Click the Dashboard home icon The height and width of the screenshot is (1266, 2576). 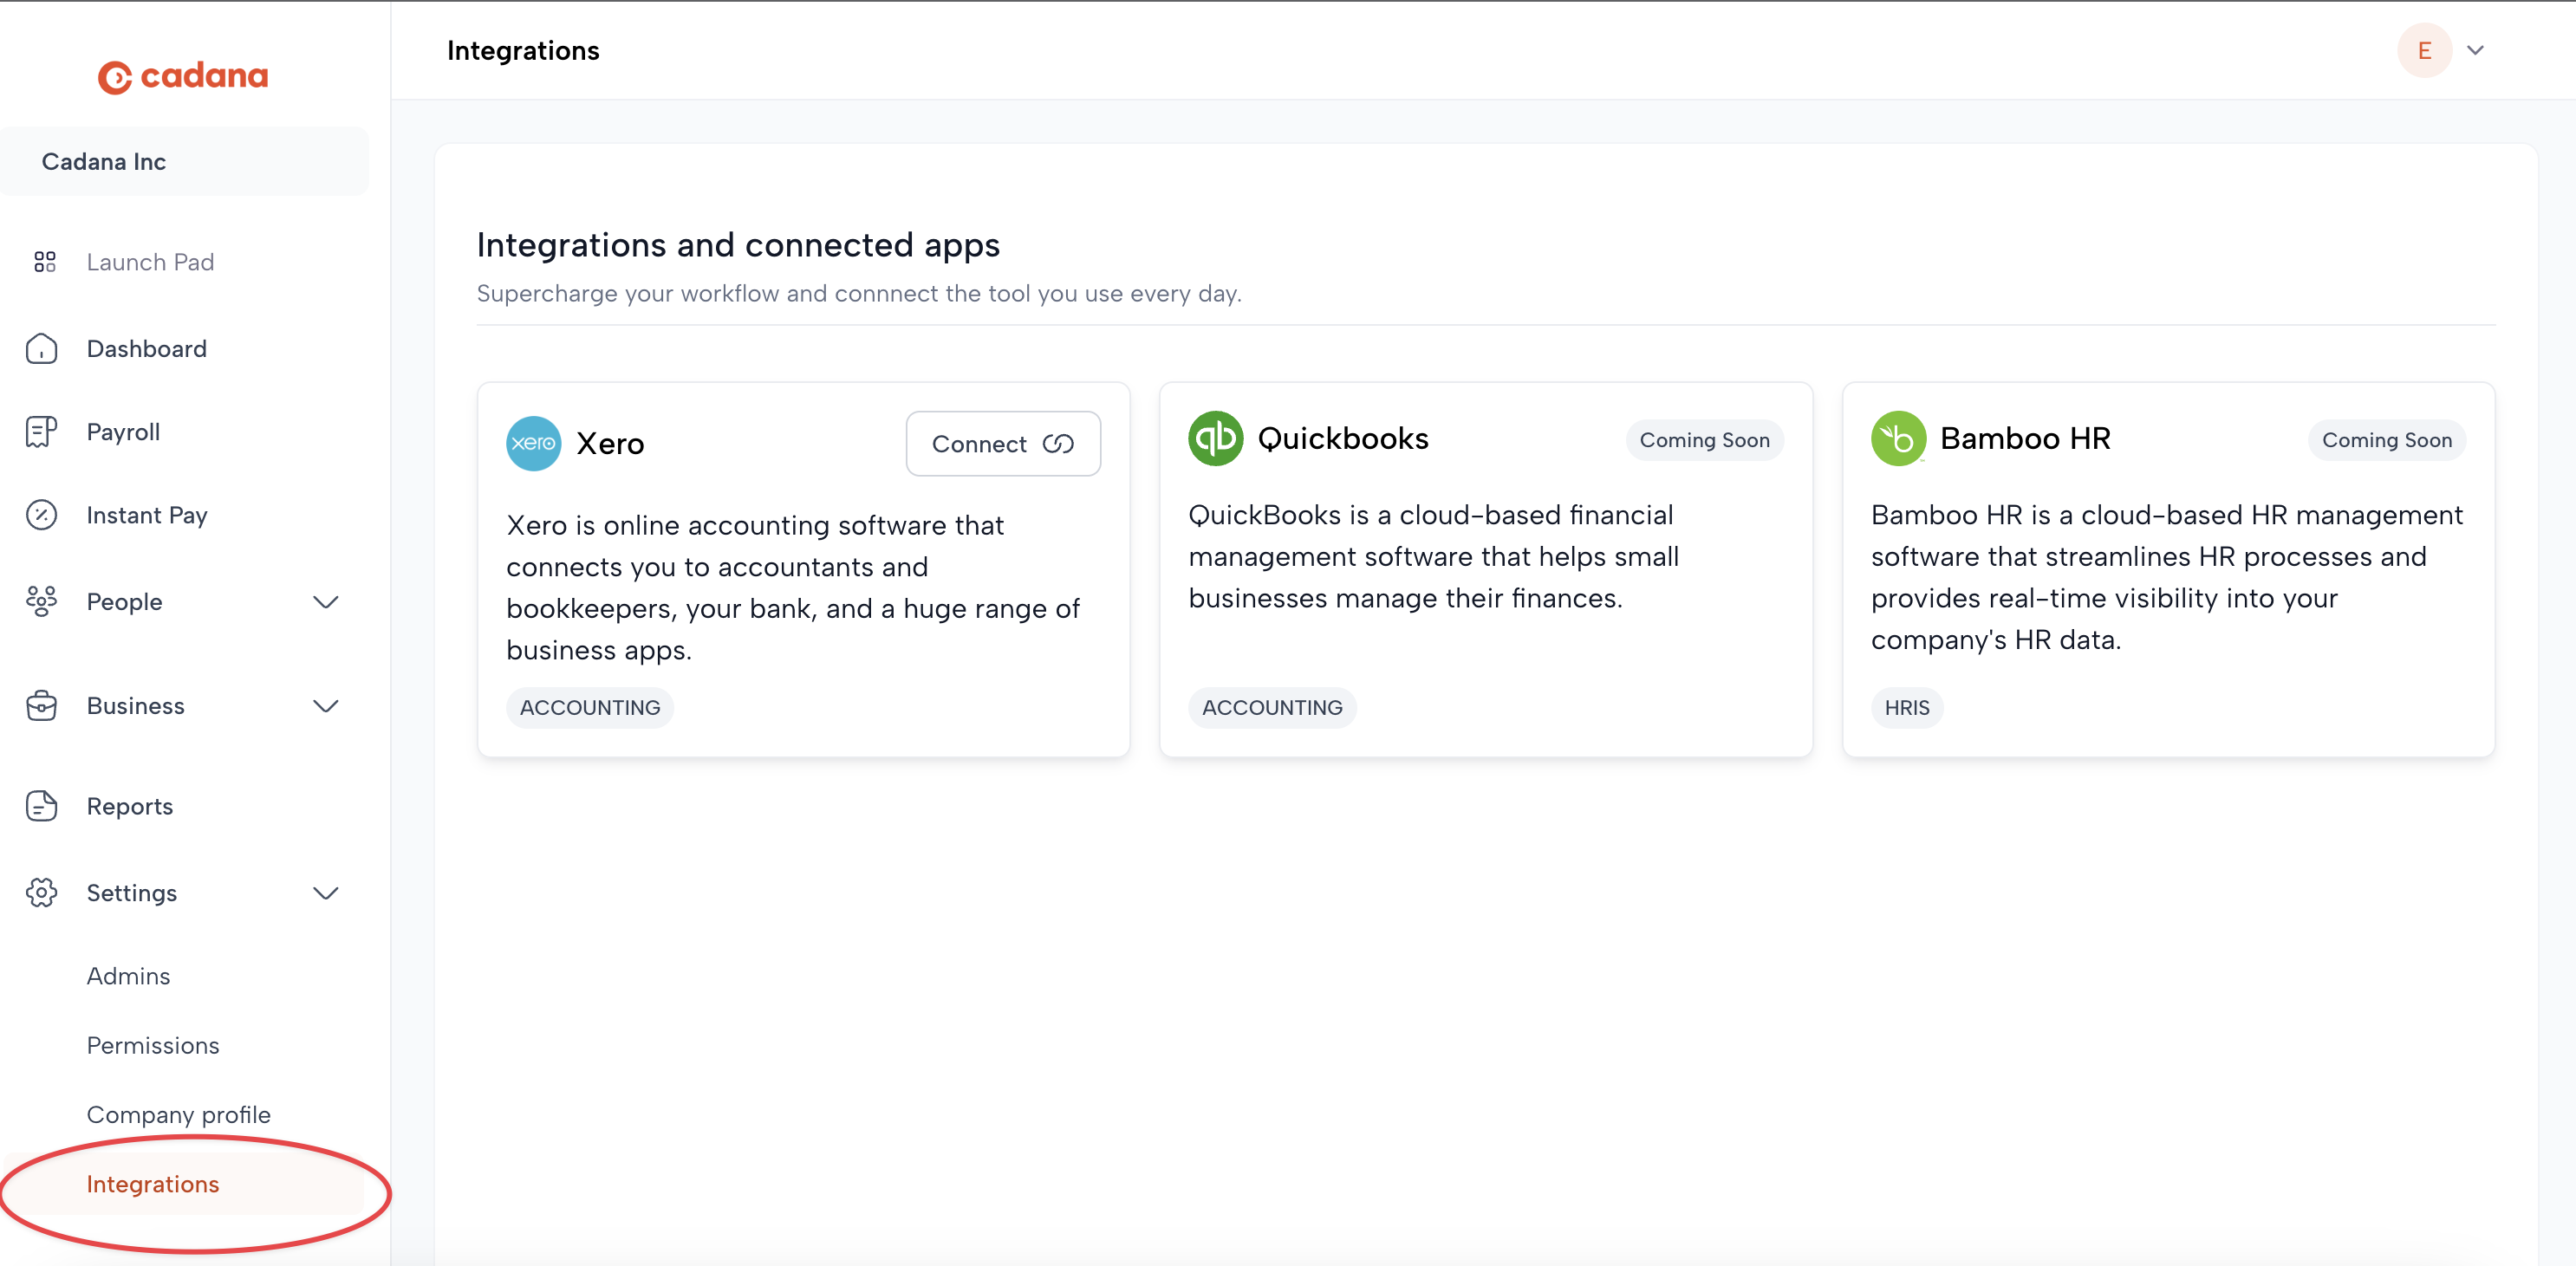coord(41,349)
